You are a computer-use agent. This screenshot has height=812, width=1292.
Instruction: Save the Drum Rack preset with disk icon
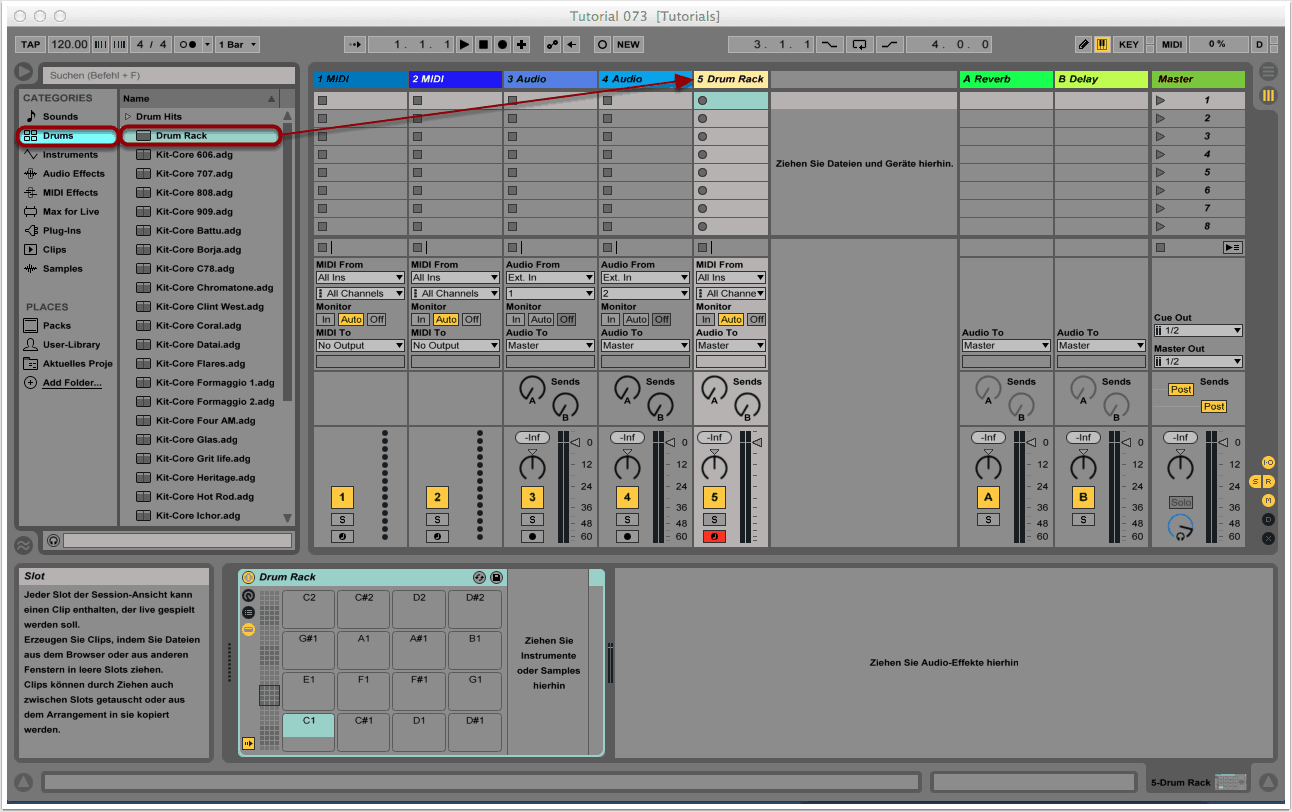(496, 578)
